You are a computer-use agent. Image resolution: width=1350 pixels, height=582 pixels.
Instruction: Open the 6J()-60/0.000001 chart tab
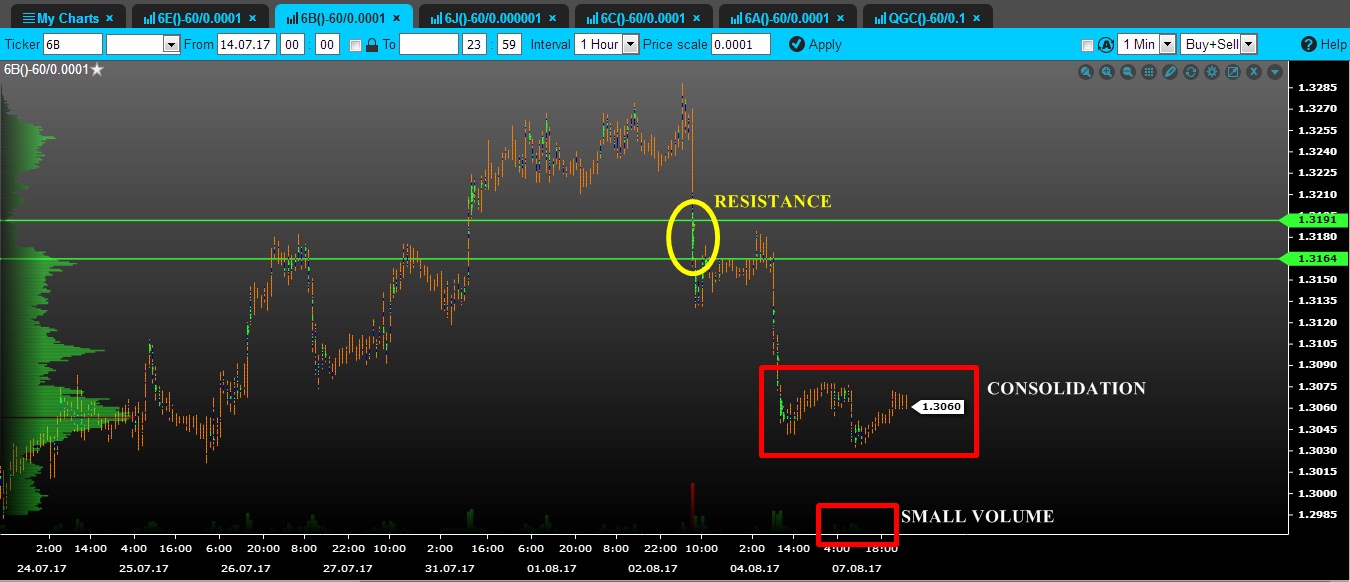[494, 18]
